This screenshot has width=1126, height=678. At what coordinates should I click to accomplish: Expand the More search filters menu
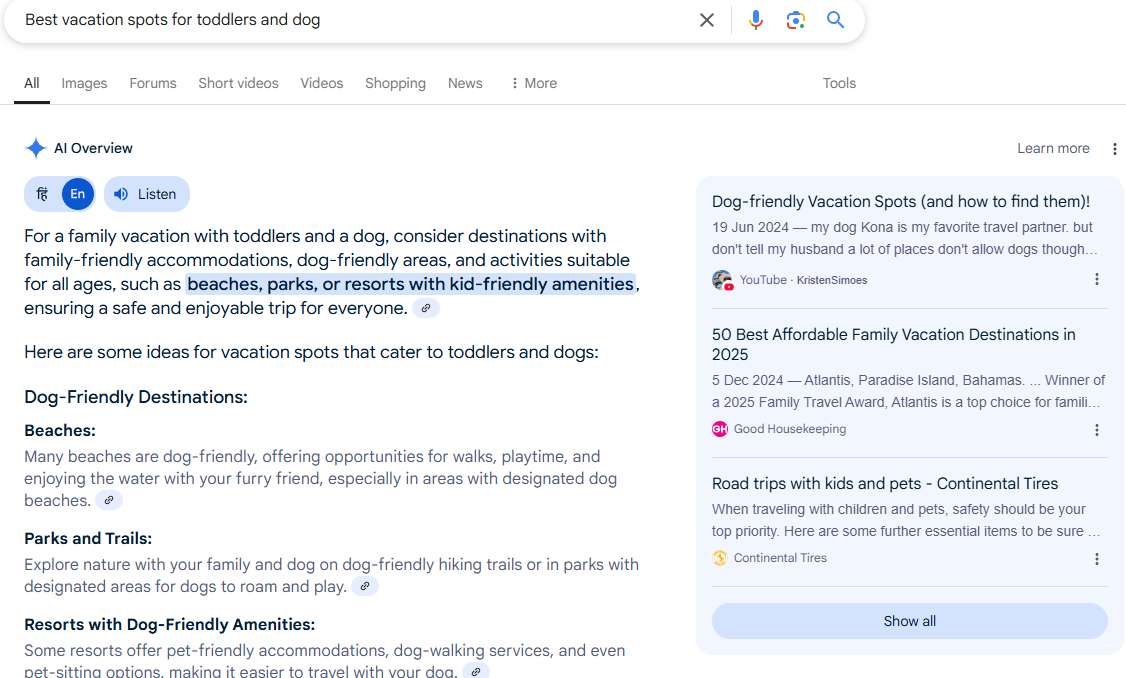(x=533, y=83)
